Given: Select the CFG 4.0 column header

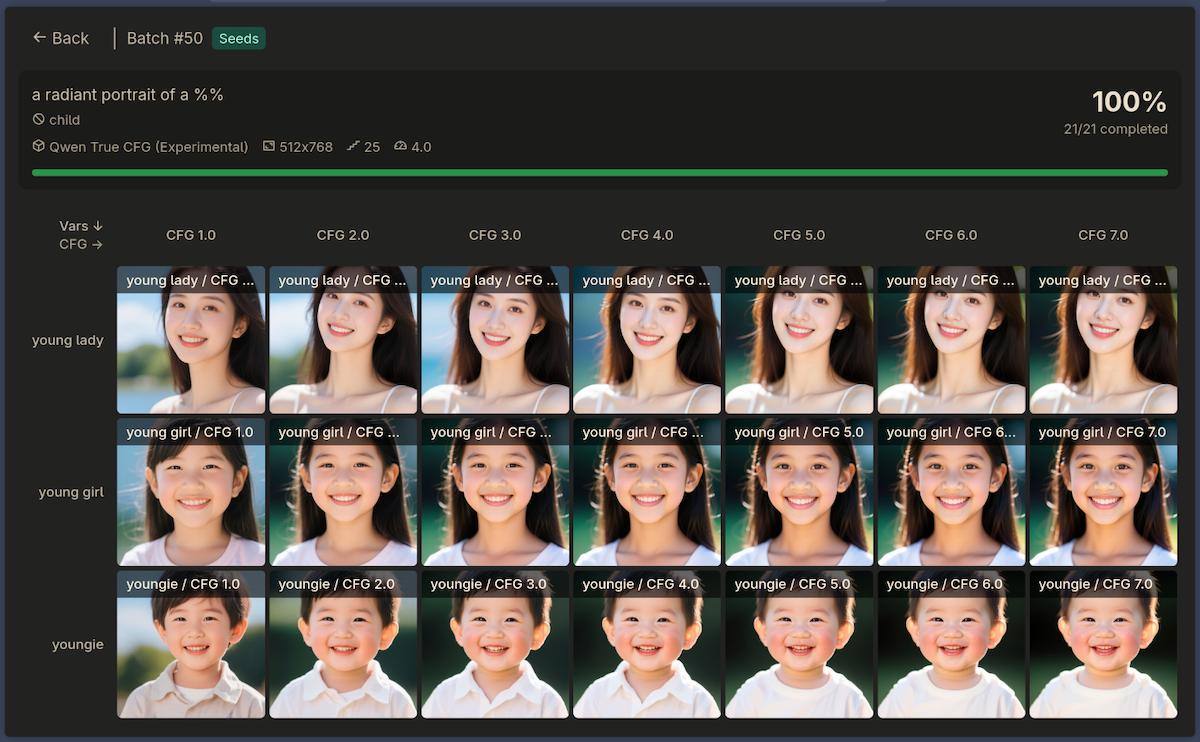Looking at the screenshot, I should 646,235.
